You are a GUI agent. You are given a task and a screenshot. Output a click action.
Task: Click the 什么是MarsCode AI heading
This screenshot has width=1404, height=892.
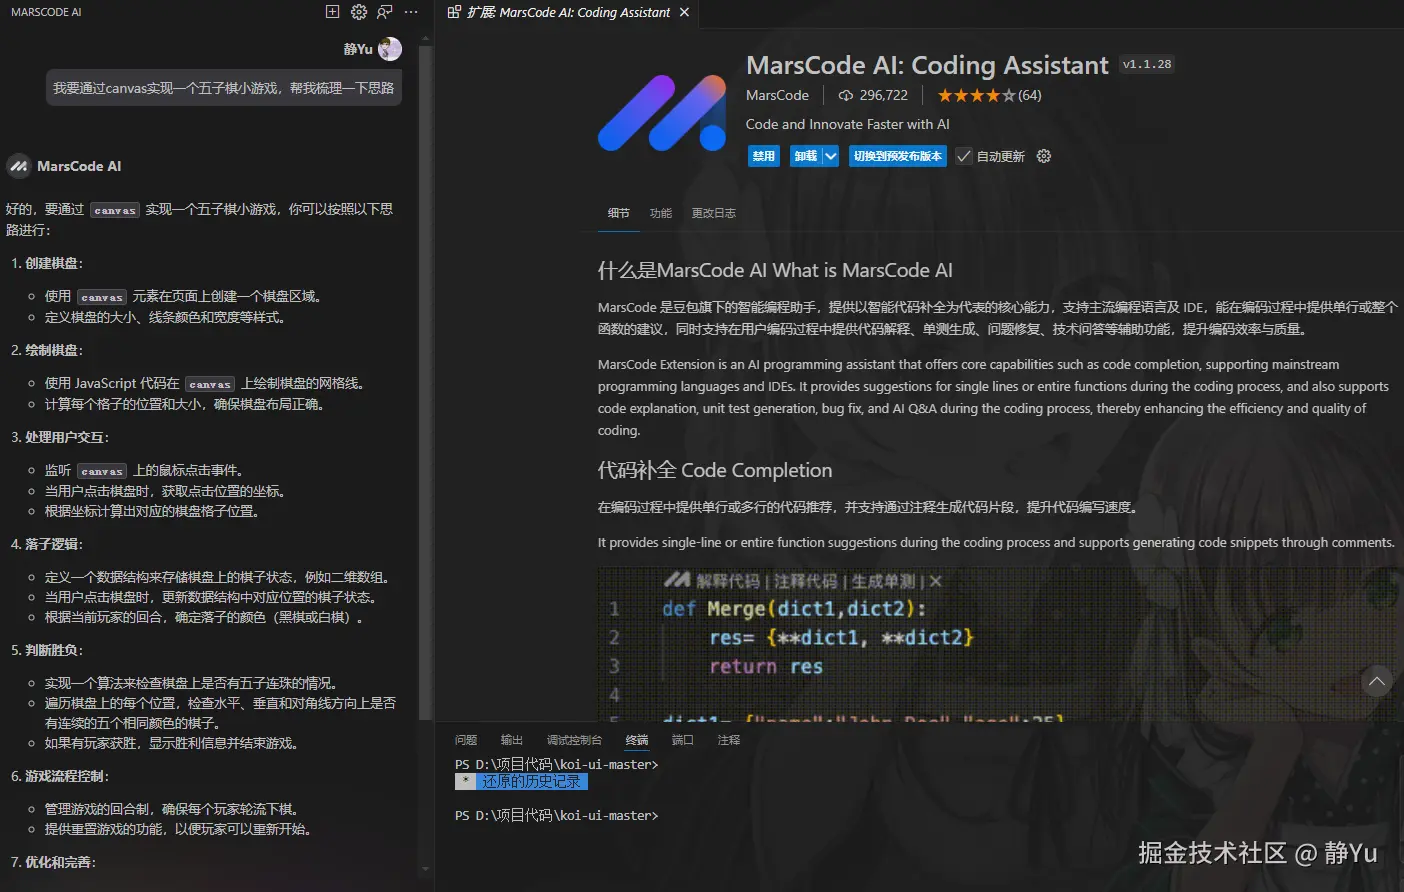click(x=775, y=270)
